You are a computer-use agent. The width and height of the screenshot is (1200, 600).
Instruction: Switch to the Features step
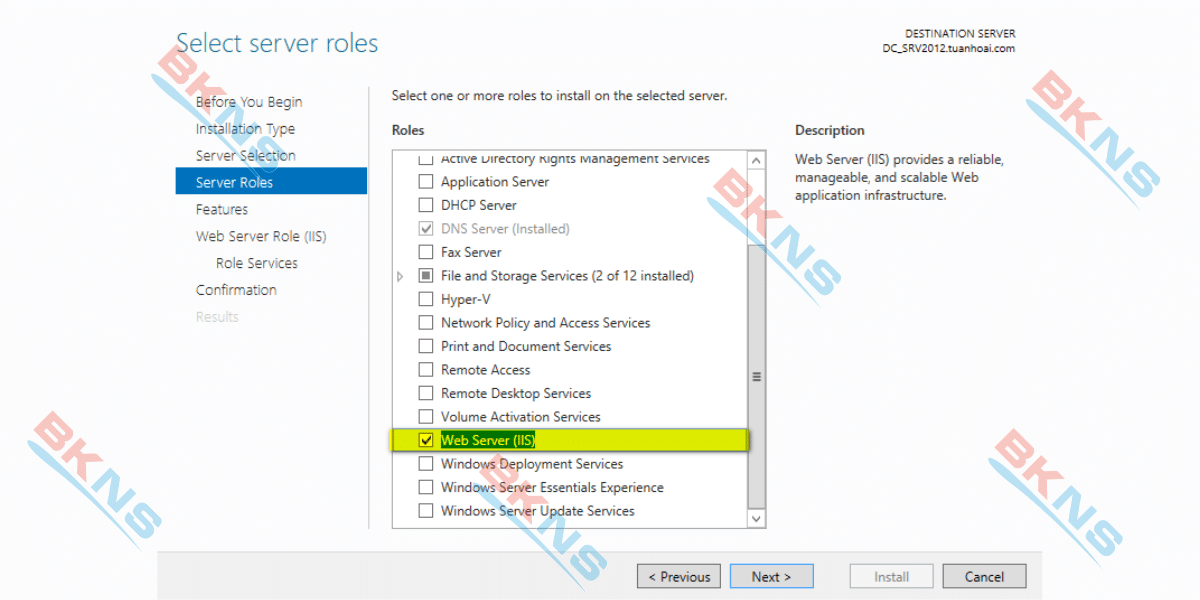point(222,210)
